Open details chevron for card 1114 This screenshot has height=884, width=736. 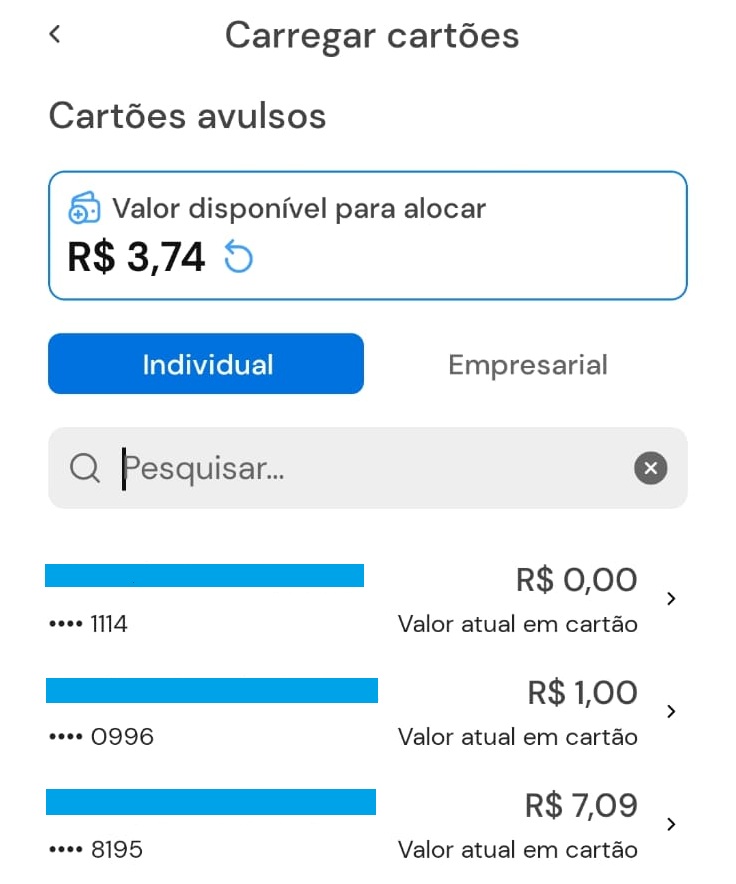[x=671, y=599]
